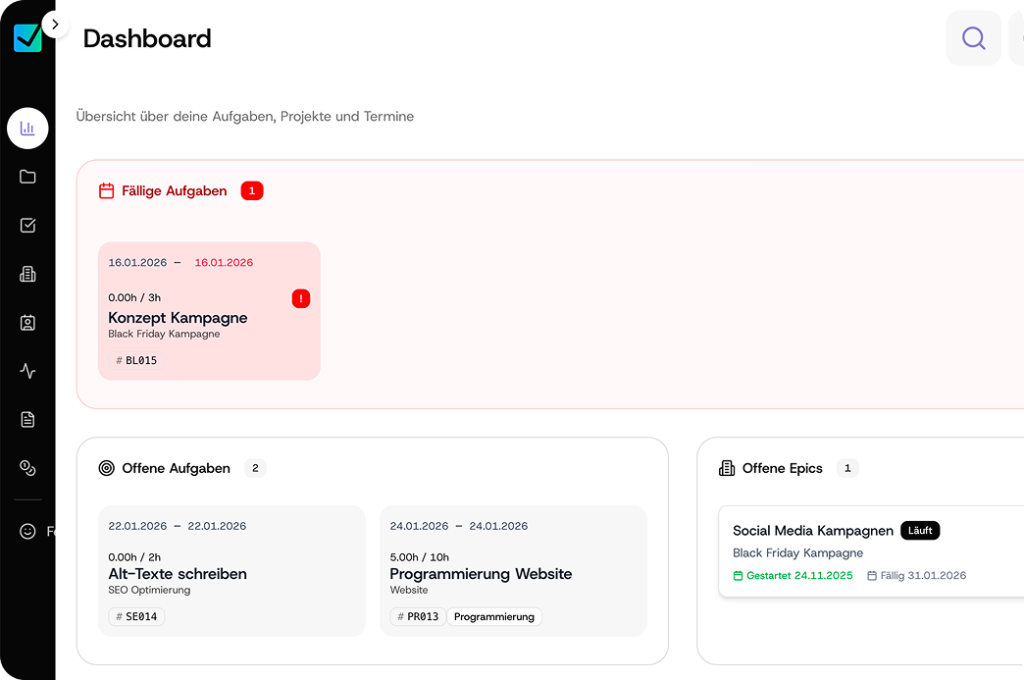Viewport: 1024px width, 680px height.
Task: Open the Alt-Texte schreiben task
Action: (x=178, y=574)
